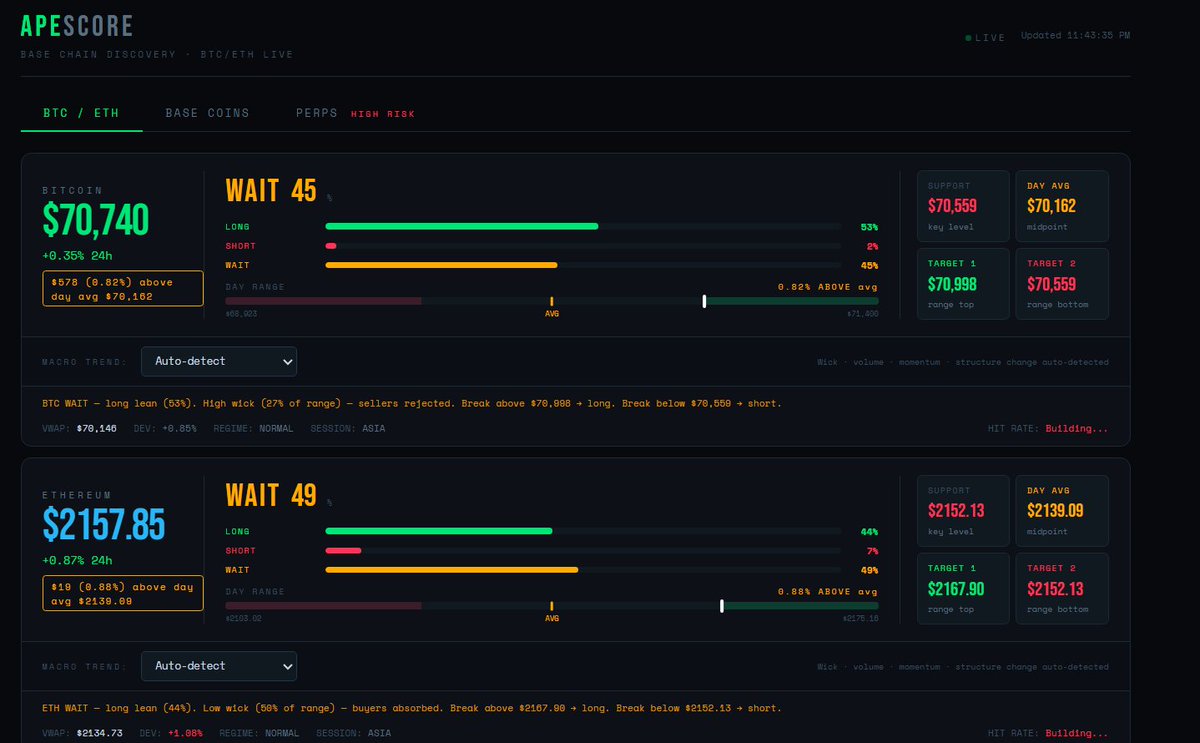Click Bitcoin HIT RATE Building... status
Image resolution: width=1200 pixels, height=743 pixels.
point(1077,428)
